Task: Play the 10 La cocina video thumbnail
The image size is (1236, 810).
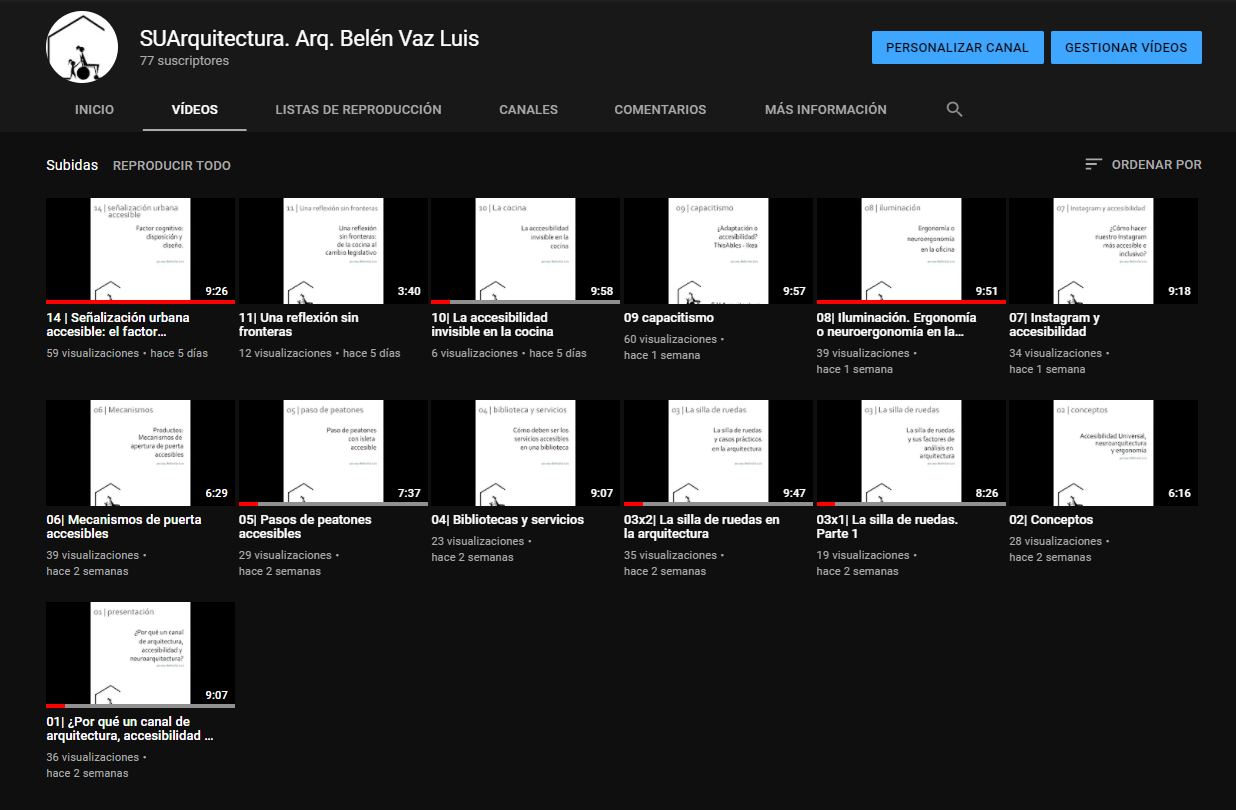Action: click(x=525, y=250)
